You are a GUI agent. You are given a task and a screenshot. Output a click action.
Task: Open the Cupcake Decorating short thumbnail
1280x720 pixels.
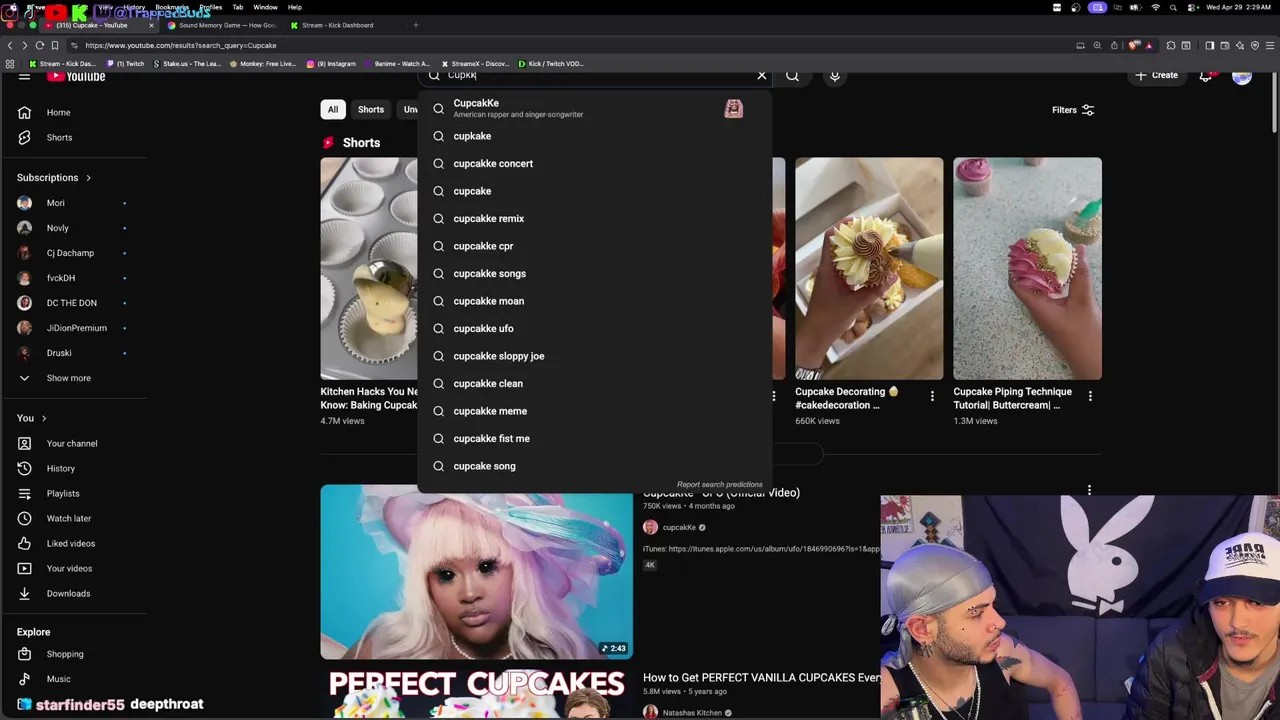(x=869, y=268)
